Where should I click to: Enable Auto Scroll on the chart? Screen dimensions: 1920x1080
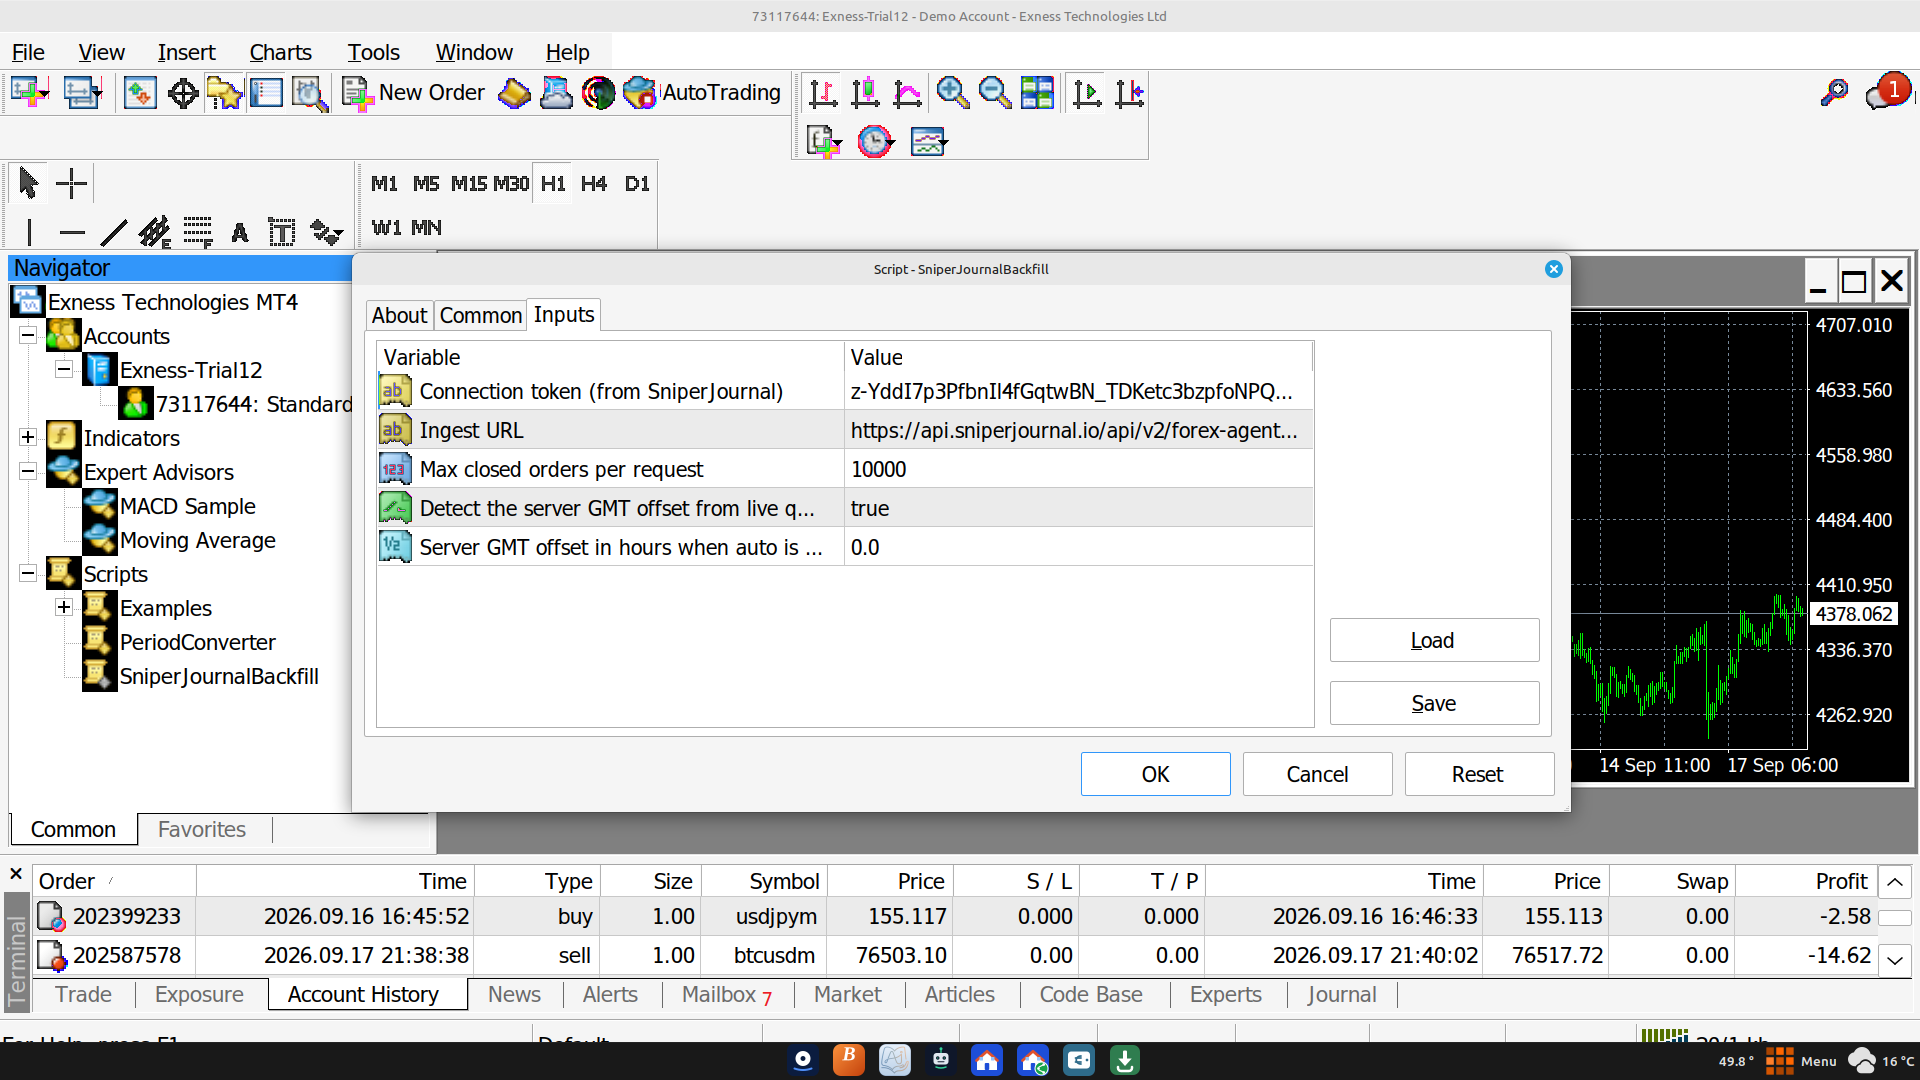coord(1087,93)
